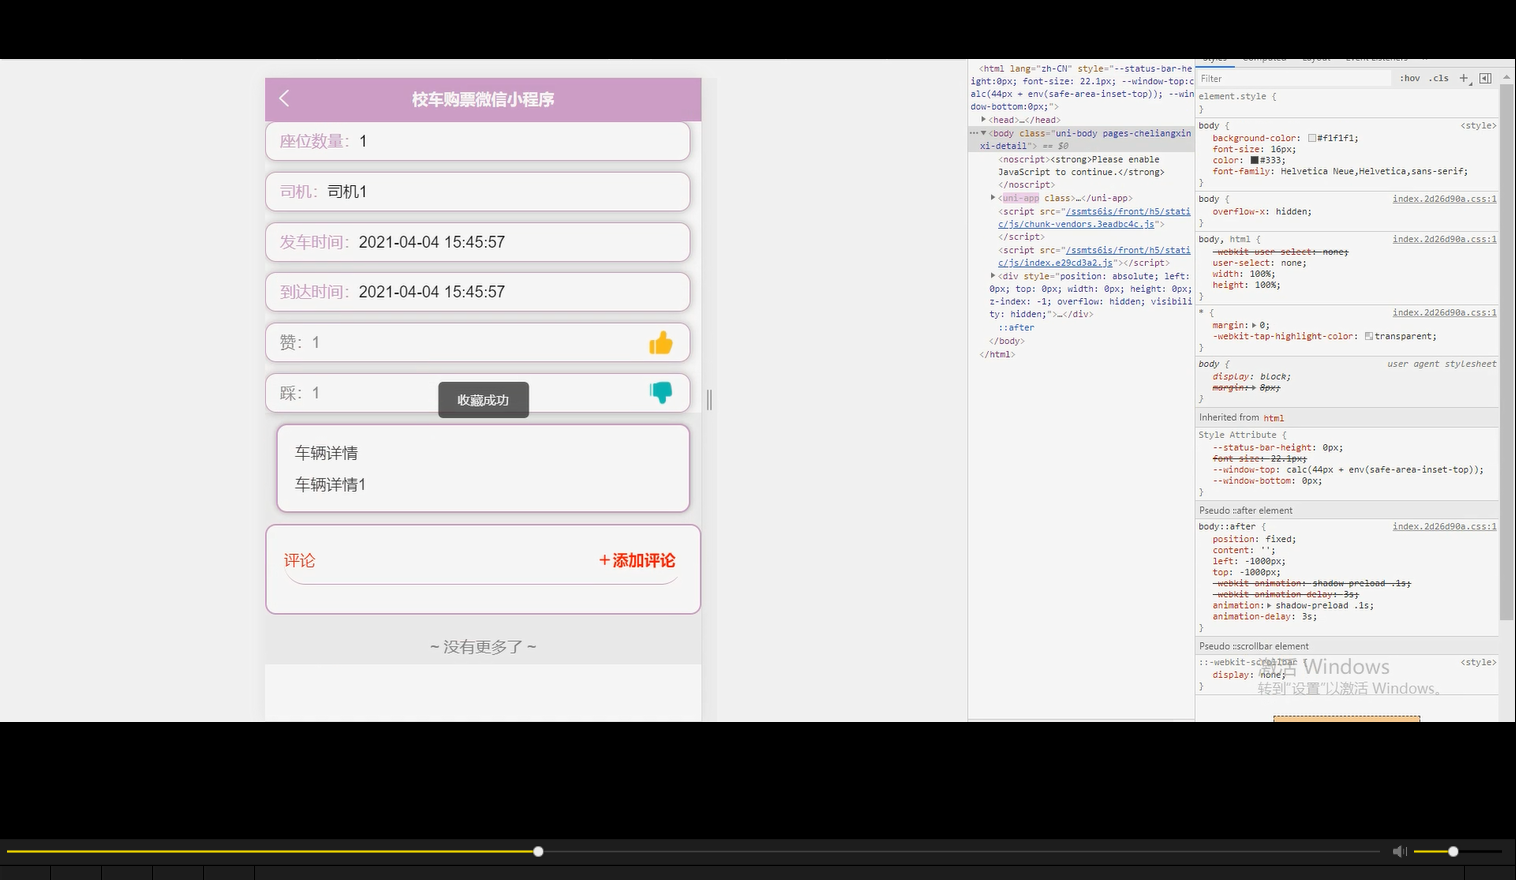Add a new style rule with the plus icon
The height and width of the screenshot is (880, 1516).
1464,78
